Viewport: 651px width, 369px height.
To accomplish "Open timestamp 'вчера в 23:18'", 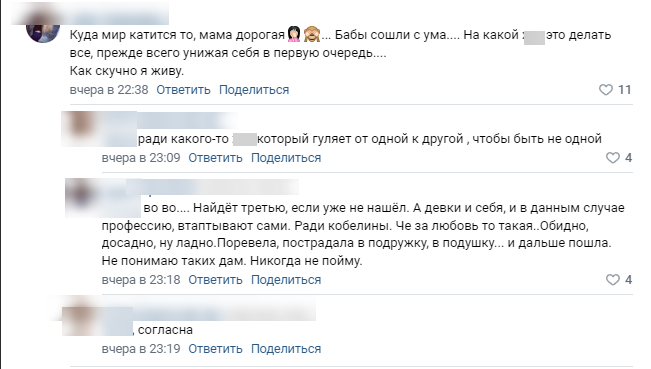I will point(141,280).
